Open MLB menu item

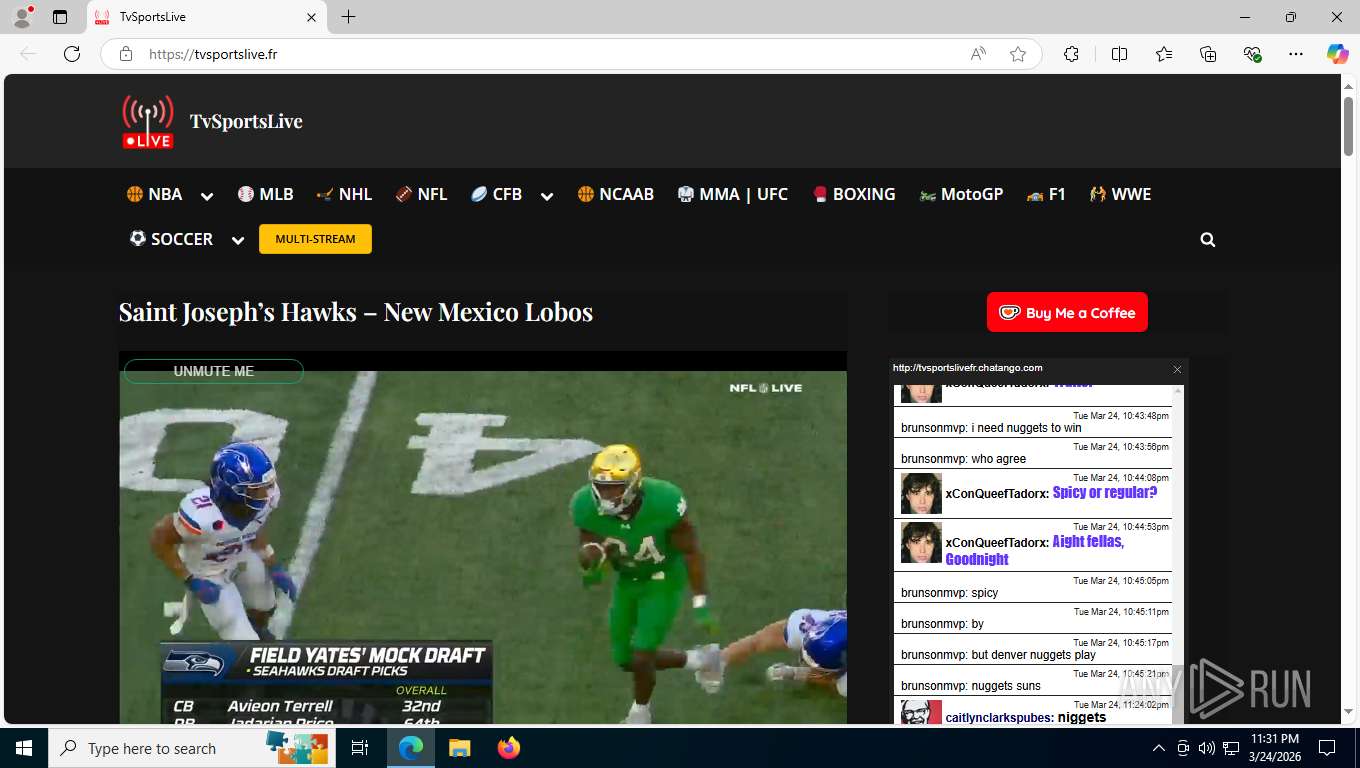(x=265, y=194)
